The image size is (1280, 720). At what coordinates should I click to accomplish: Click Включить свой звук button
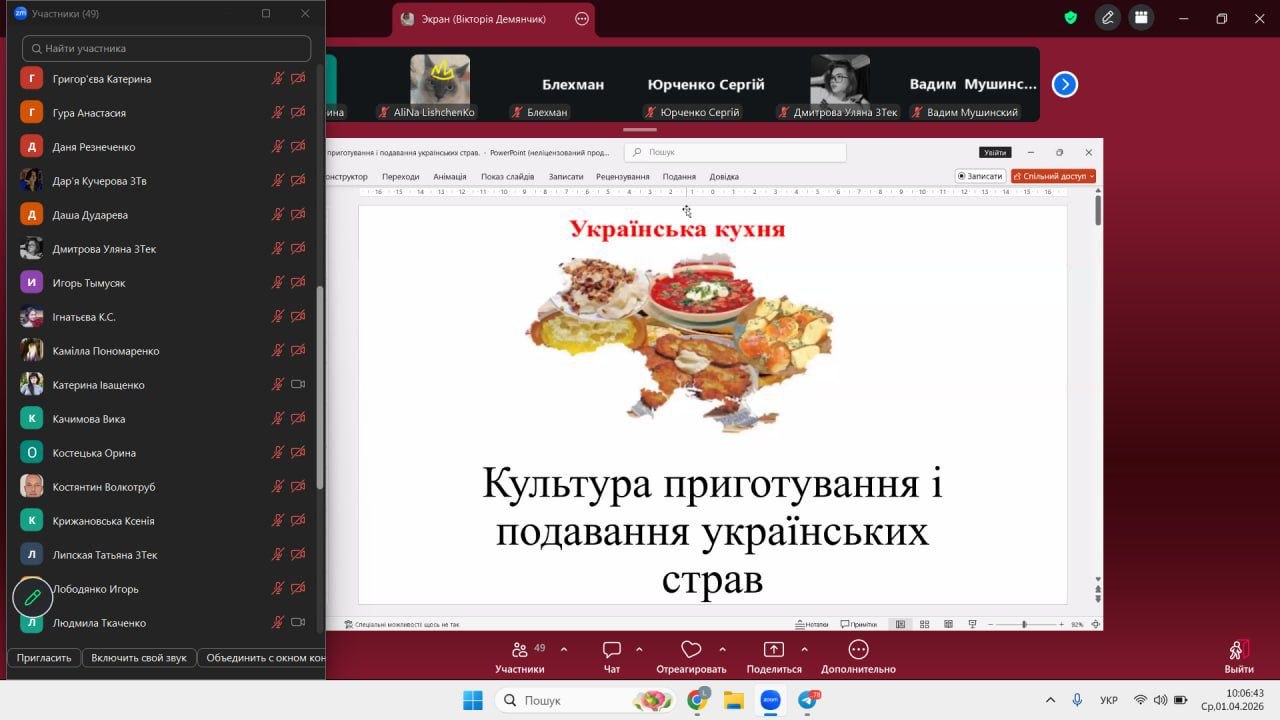[139, 658]
